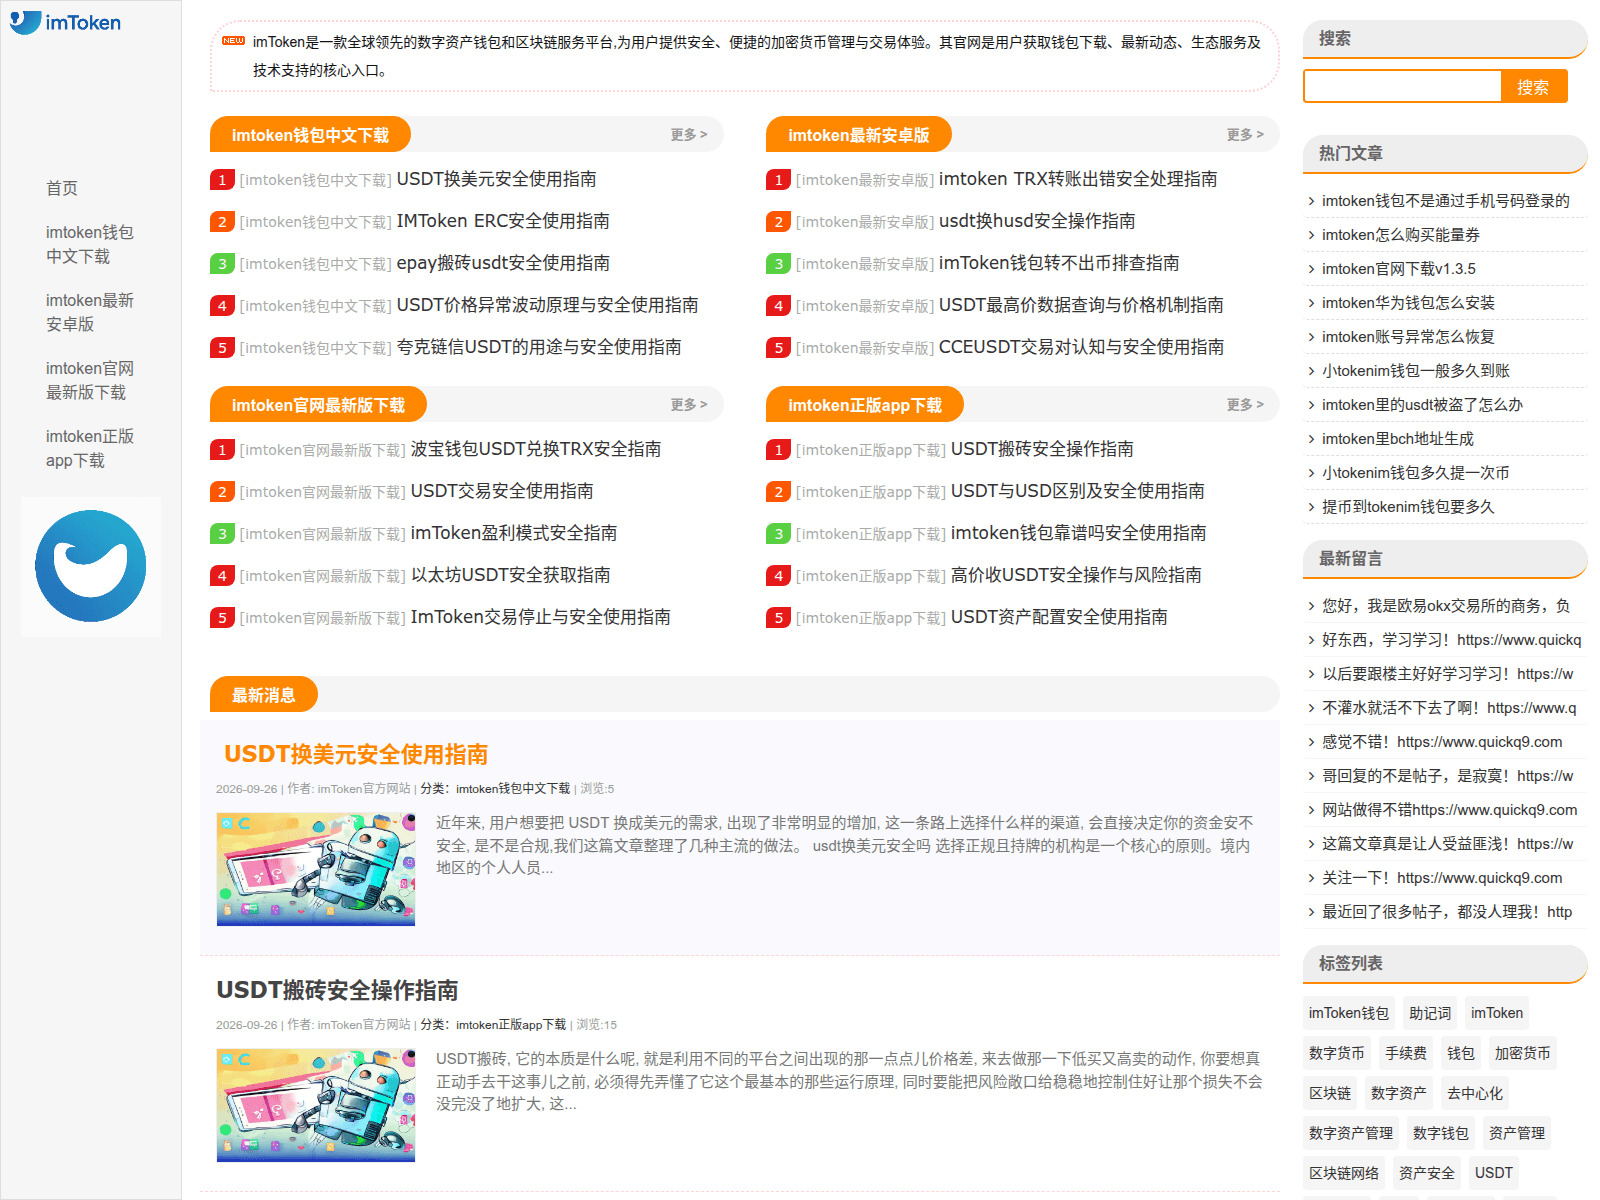Open imtoken钱包中文下载 sidebar menu item

pos(90,244)
